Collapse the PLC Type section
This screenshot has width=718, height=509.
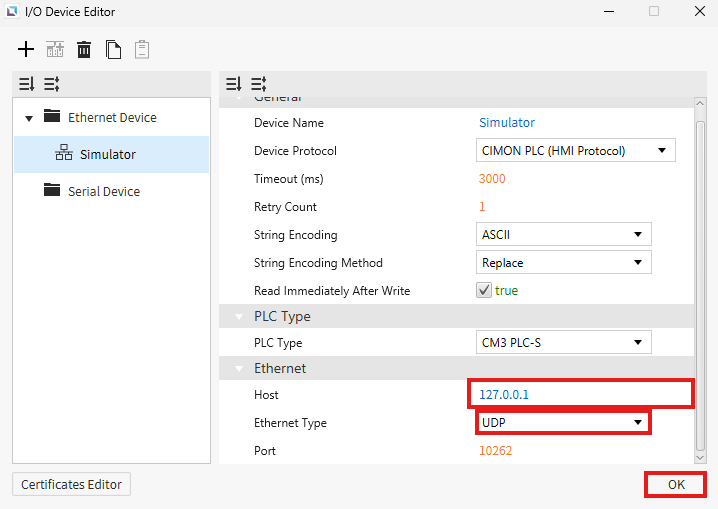239,317
